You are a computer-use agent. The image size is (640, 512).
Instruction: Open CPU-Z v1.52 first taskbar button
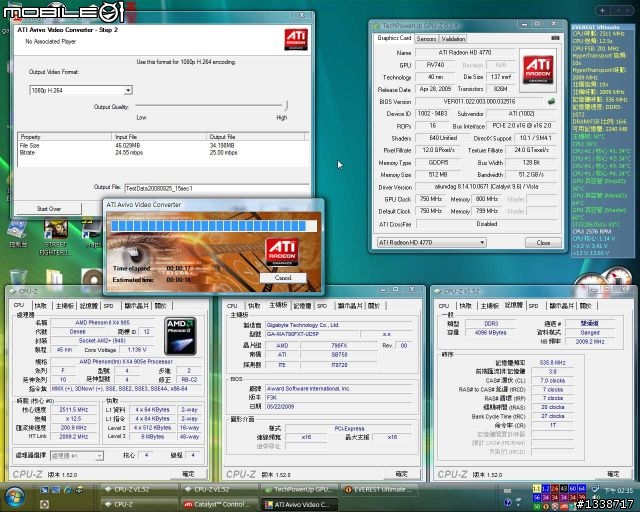click(140, 489)
